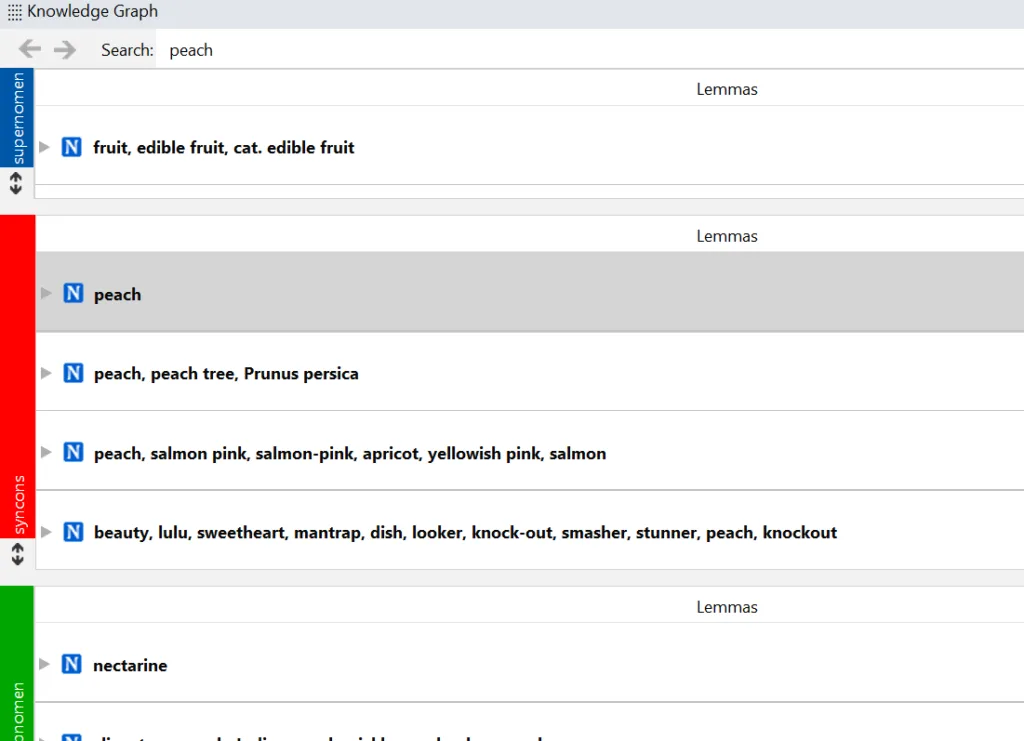This screenshot has height=741, width=1024.
Task: Toggle the syncons panel resize arrows
Action: 17,552
